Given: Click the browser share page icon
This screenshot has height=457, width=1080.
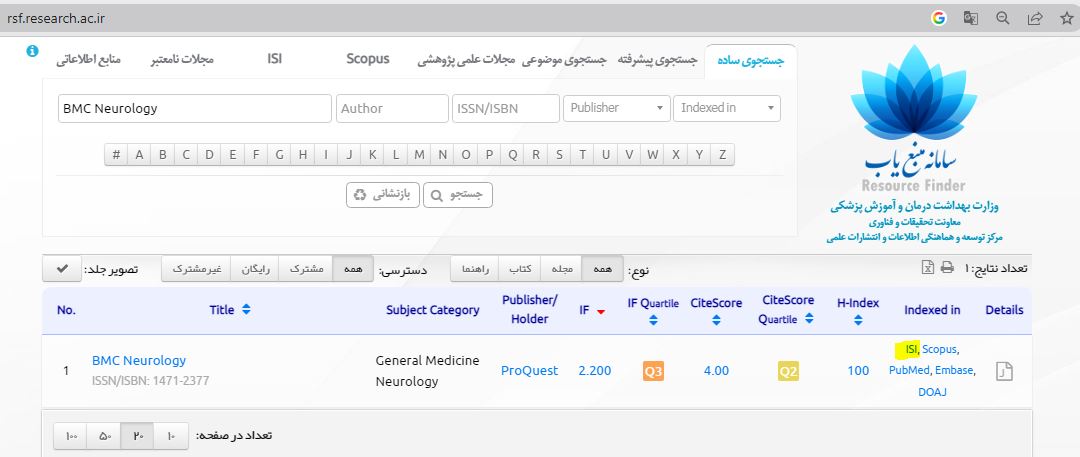Looking at the screenshot, I should click(x=1033, y=18).
